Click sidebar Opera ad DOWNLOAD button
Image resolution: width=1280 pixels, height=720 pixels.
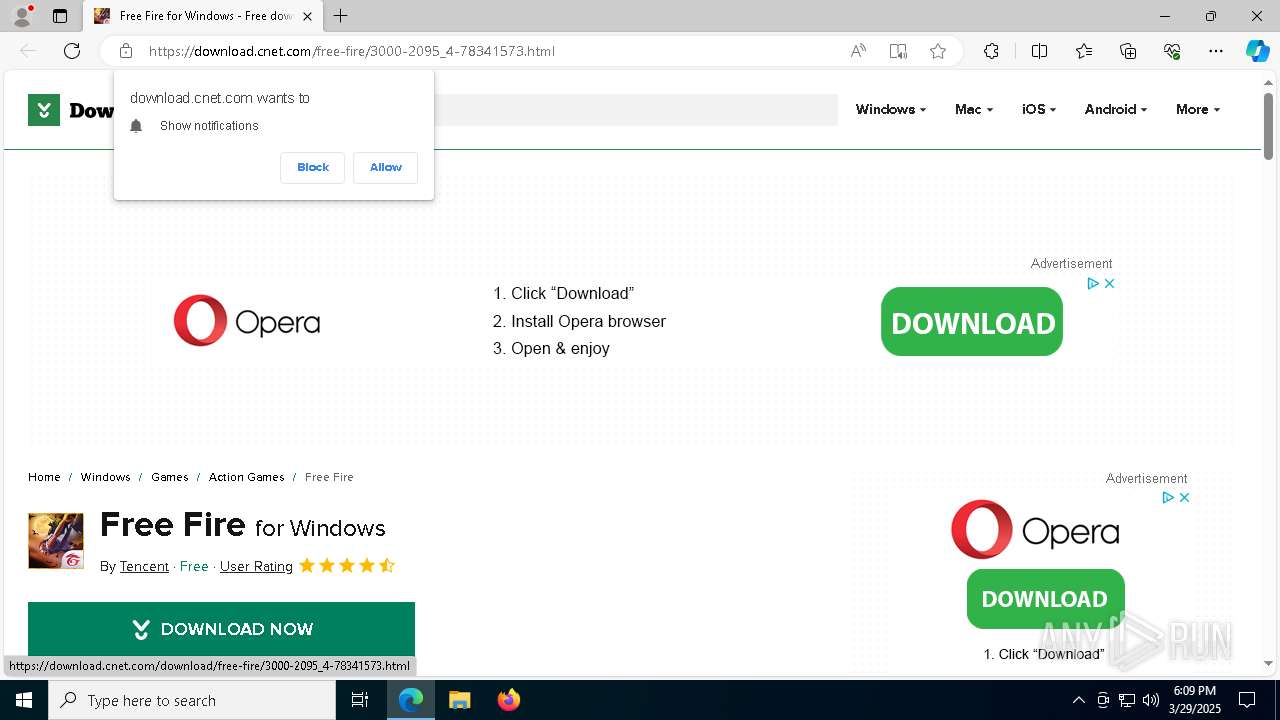pos(1045,599)
